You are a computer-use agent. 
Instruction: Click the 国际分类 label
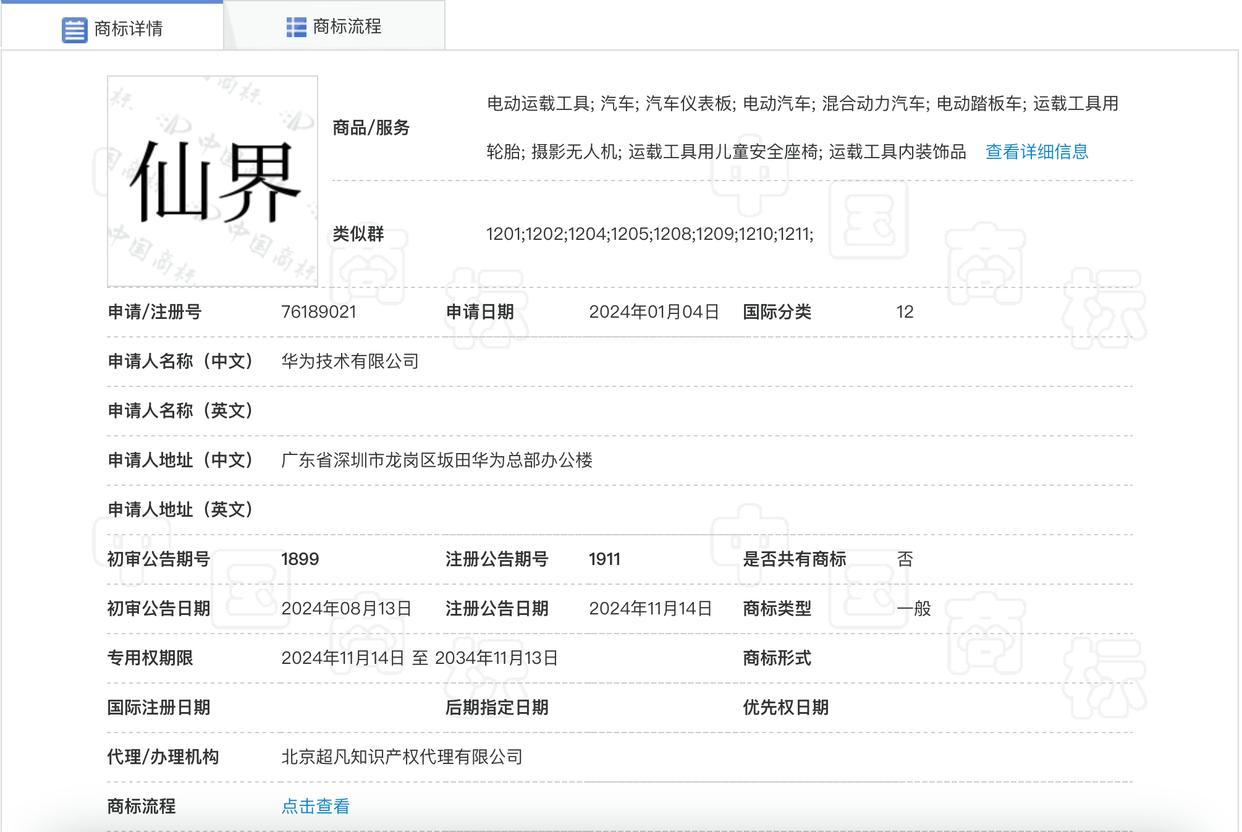point(777,312)
